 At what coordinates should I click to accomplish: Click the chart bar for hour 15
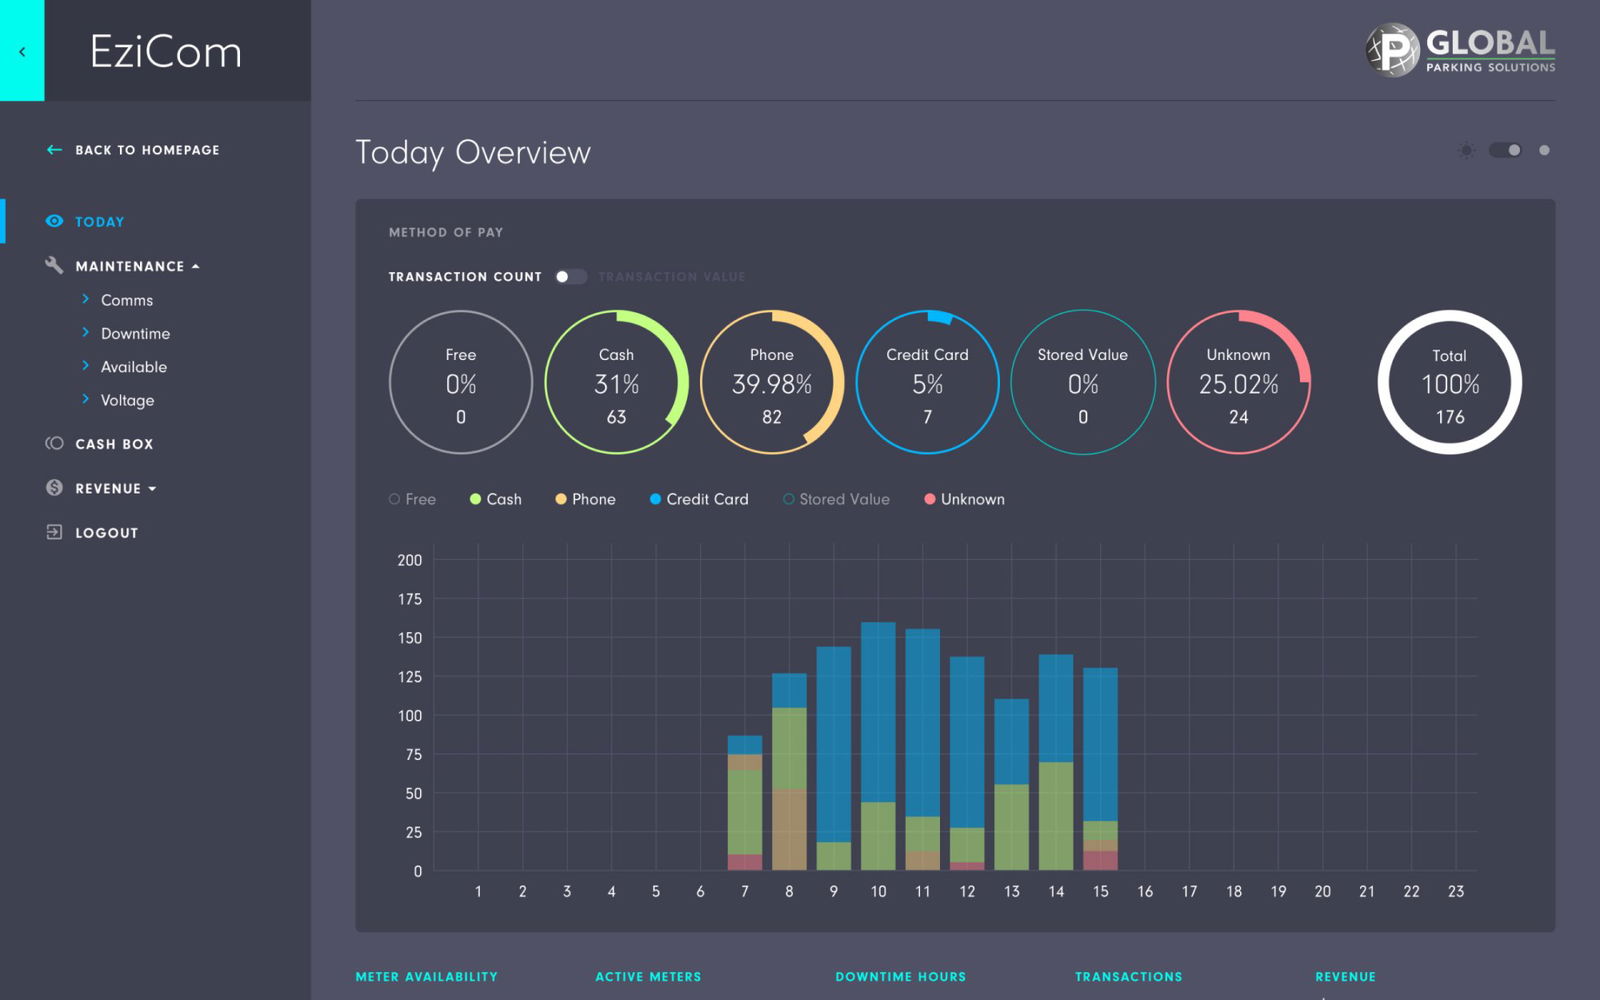[1100, 769]
